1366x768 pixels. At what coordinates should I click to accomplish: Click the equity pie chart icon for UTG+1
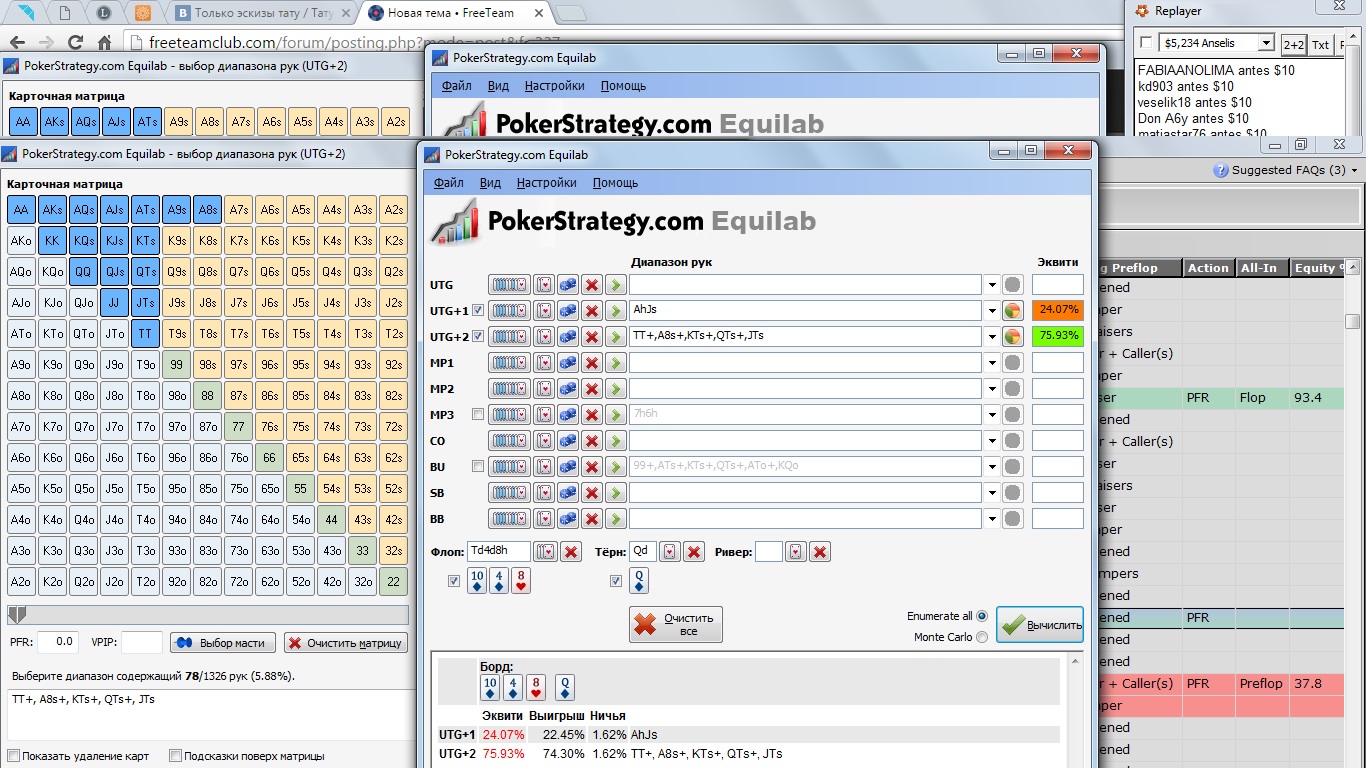pyautogui.click(x=1013, y=311)
